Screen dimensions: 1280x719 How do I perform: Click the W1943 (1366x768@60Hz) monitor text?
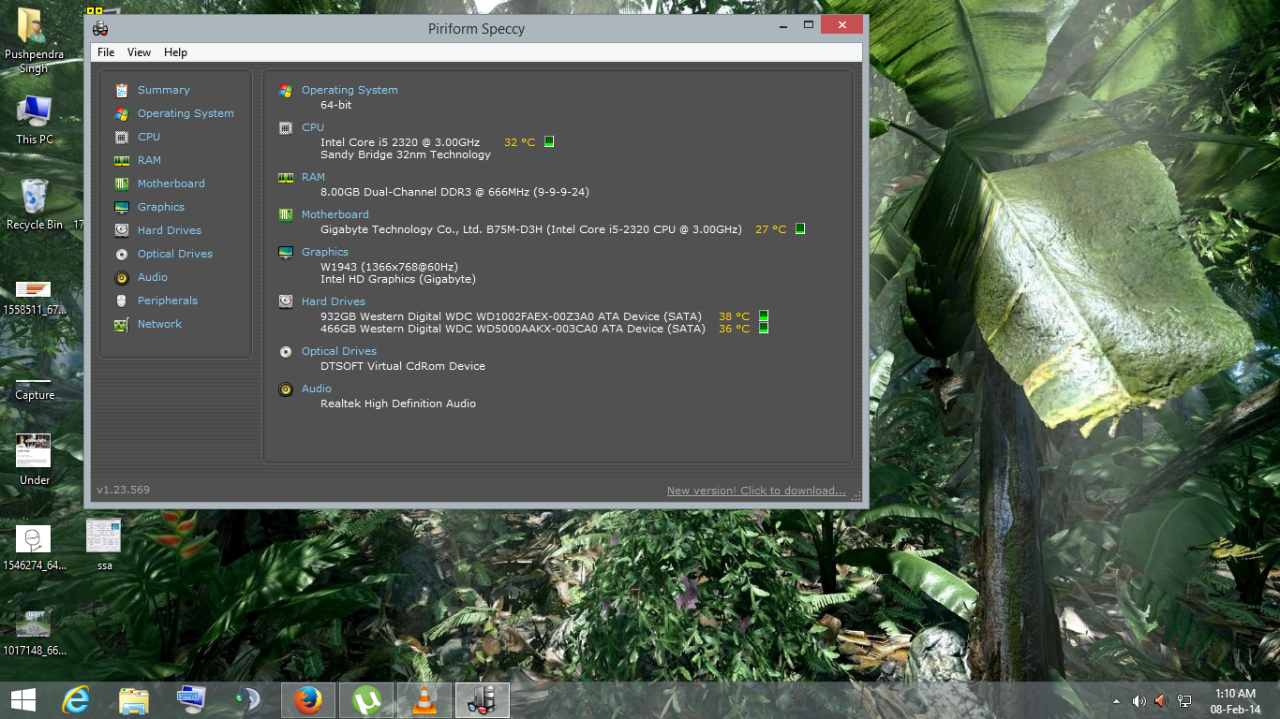point(389,267)
